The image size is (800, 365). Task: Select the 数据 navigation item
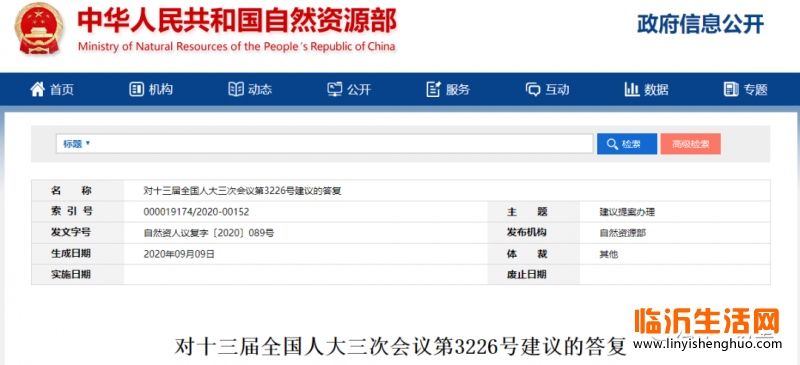[x=656, y=90]
